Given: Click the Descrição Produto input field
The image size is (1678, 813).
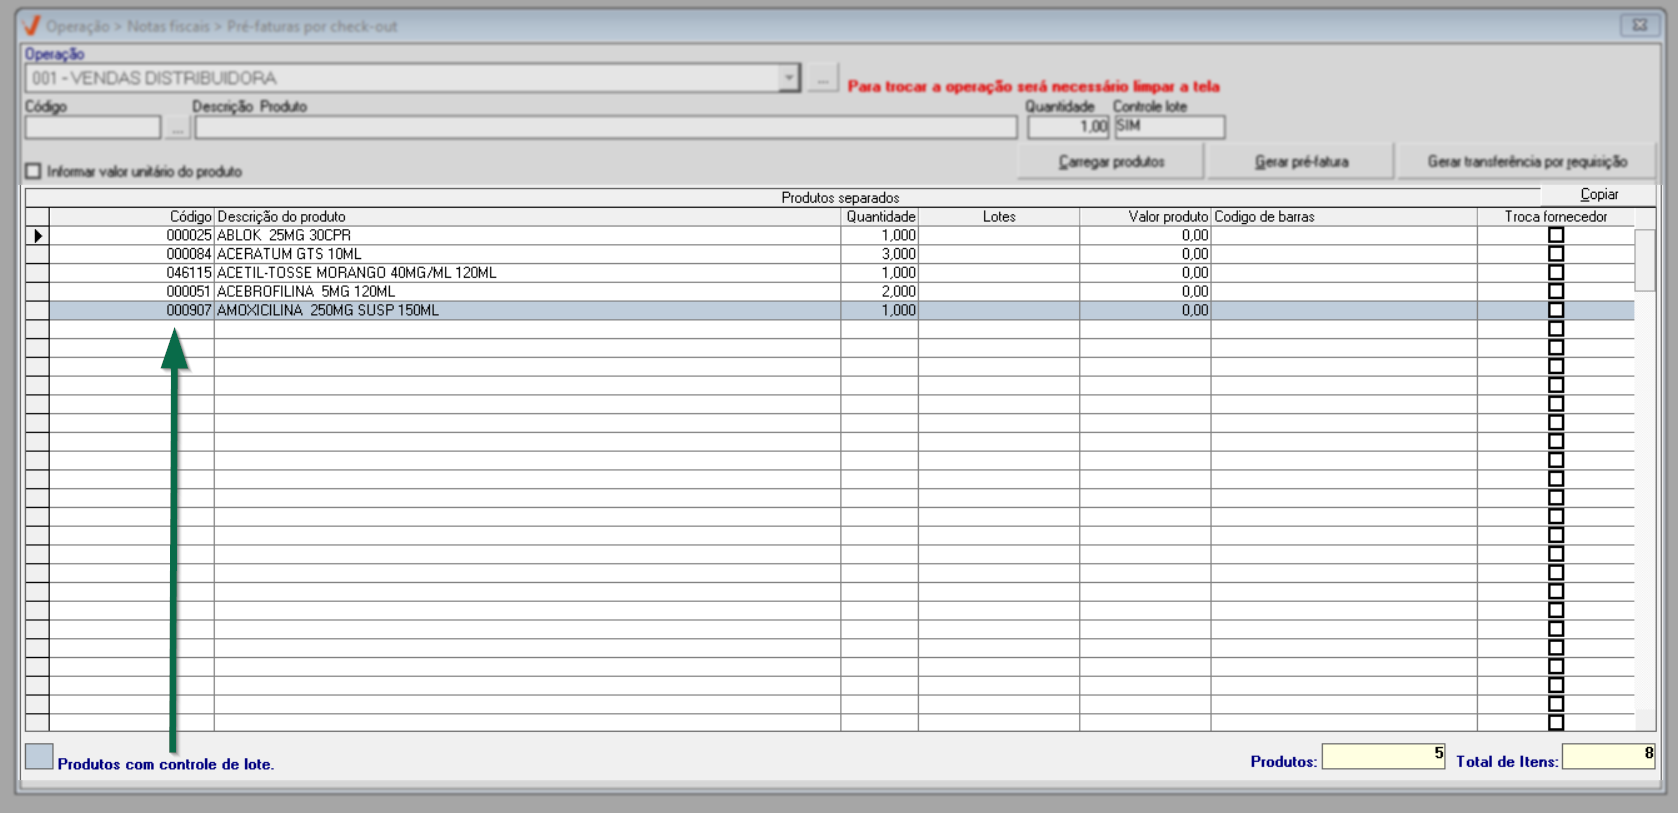Looking at the screenshot, I should pos(606,128).
